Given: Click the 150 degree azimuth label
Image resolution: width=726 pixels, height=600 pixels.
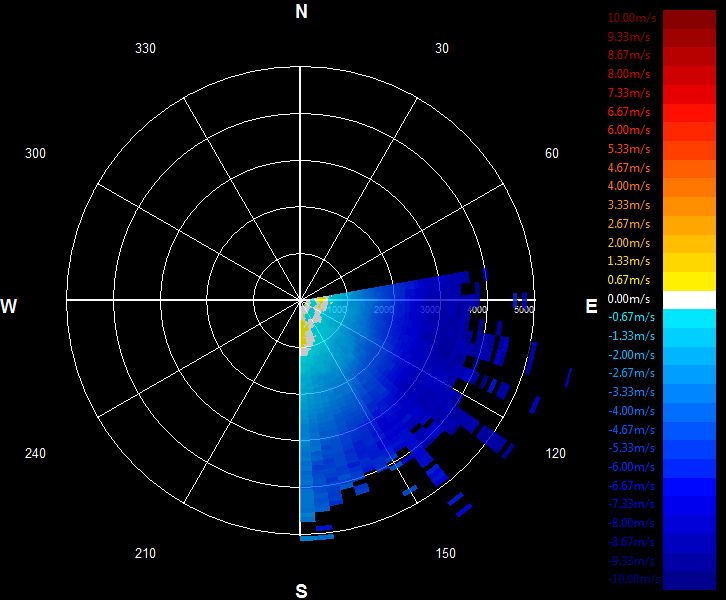Looking at the screenshot, I should tap(445, 553).
